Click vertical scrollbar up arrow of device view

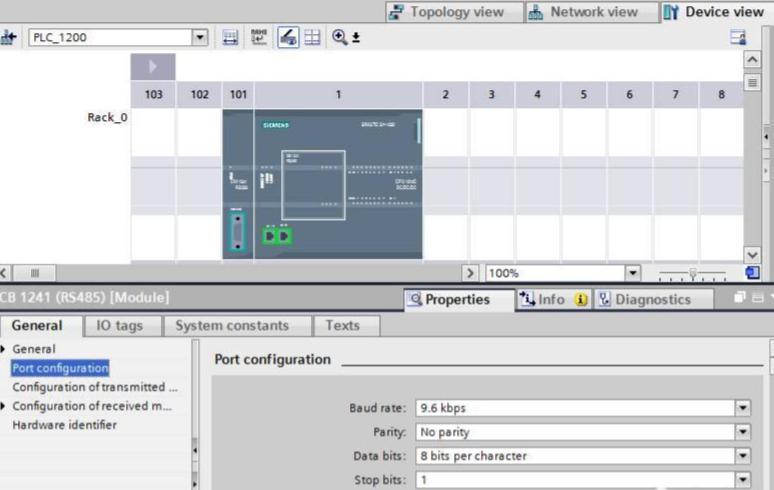coord(752,60)
